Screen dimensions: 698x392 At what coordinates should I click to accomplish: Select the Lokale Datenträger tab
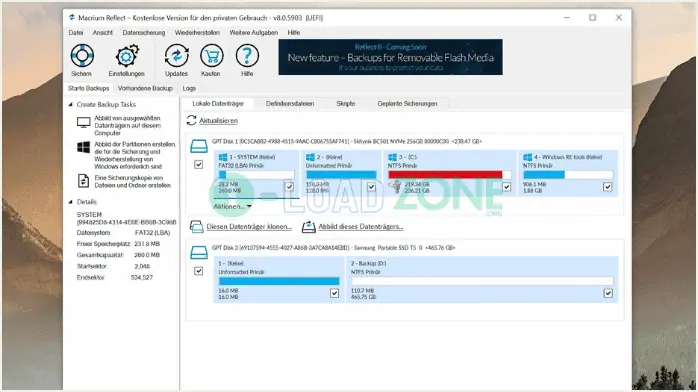218,103
